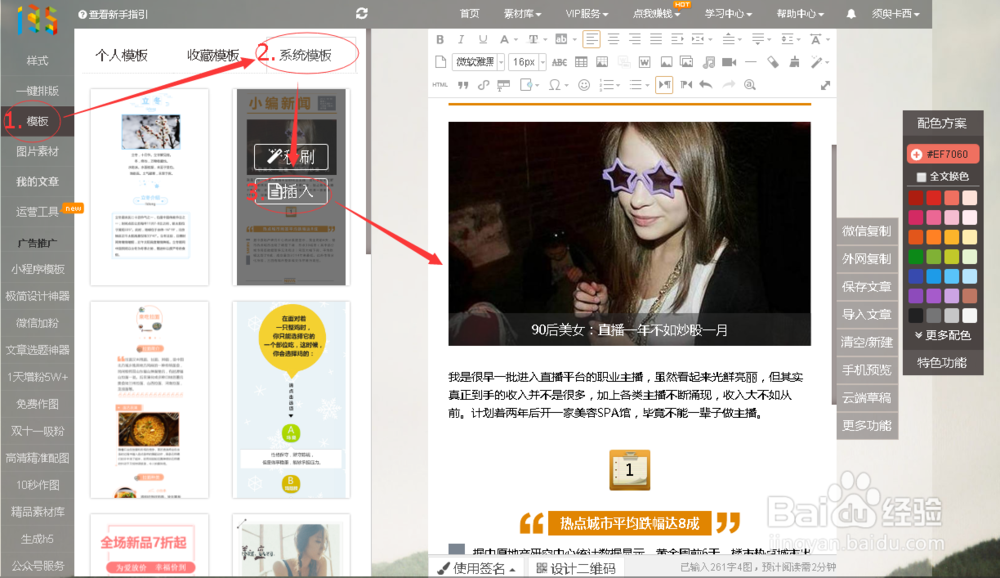Import a Word document
1000x578 pixels.
(x=644, y=62)
